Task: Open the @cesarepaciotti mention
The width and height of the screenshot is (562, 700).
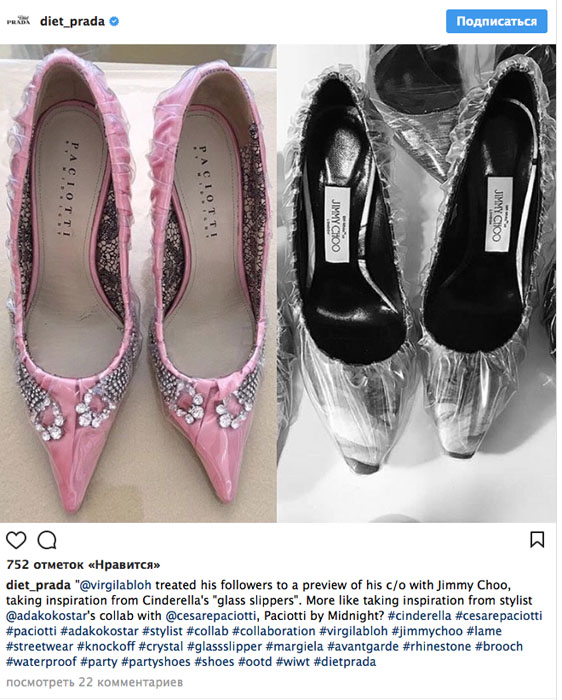Action: click(211, 616)
